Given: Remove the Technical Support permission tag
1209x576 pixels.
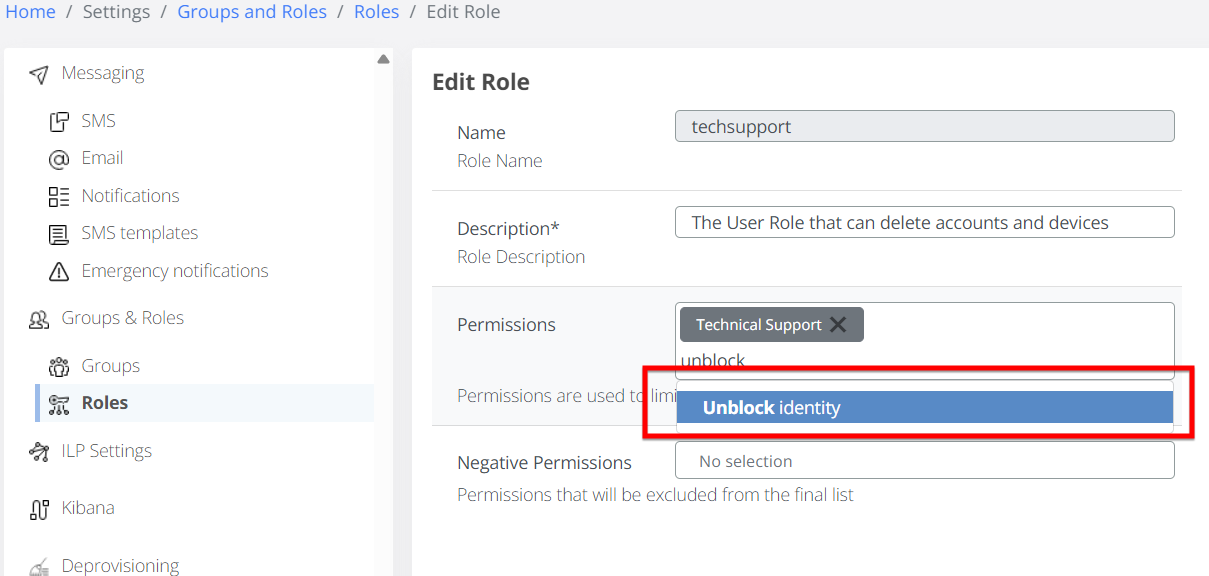Looking at the screenshot, I should (838, 325).
